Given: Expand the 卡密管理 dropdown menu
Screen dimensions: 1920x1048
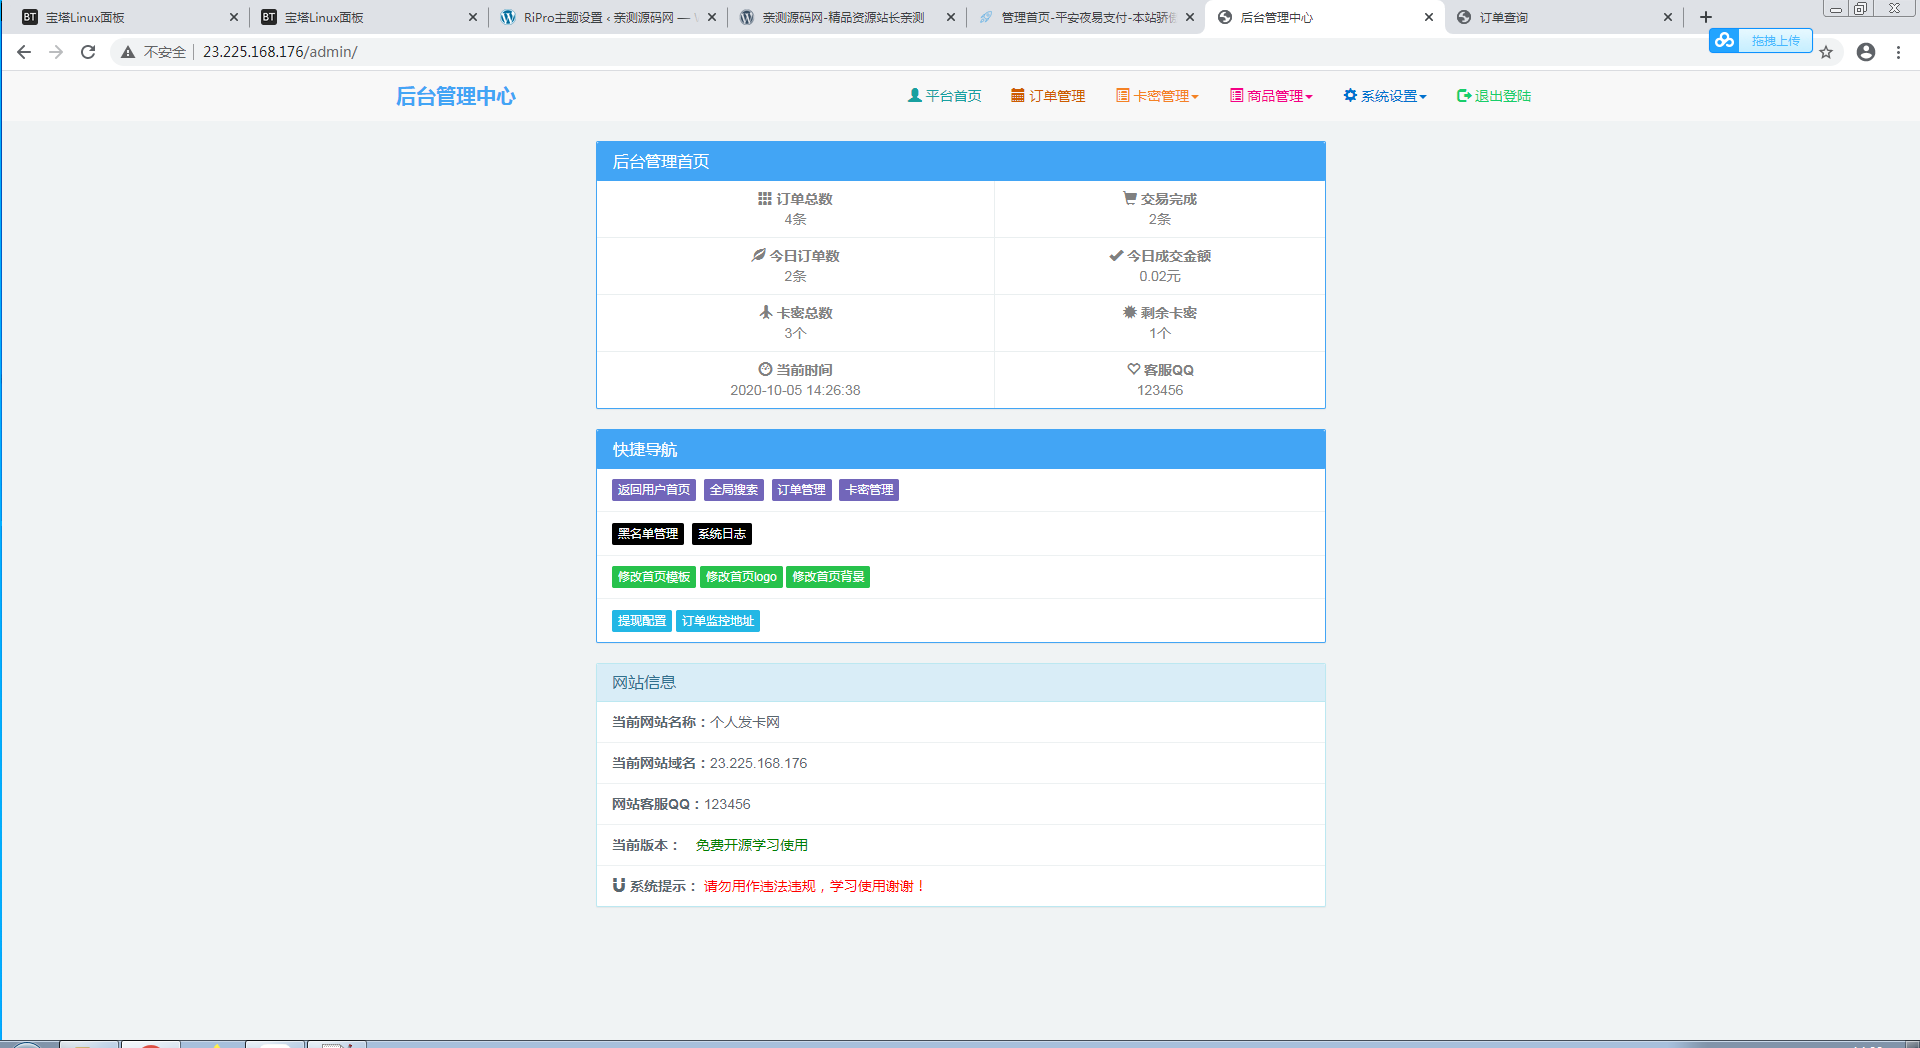Looking at the screenshot, I should (1157, 96).
